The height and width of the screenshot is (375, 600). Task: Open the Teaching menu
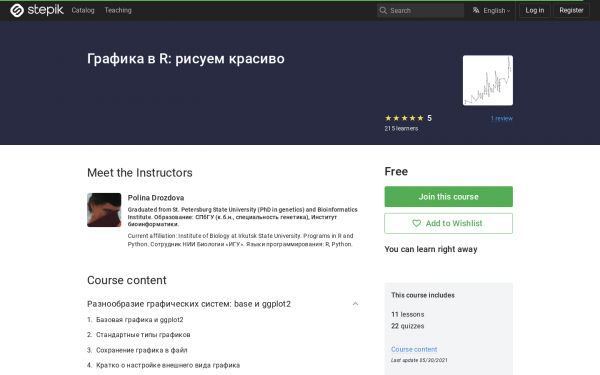coord(118,10)
